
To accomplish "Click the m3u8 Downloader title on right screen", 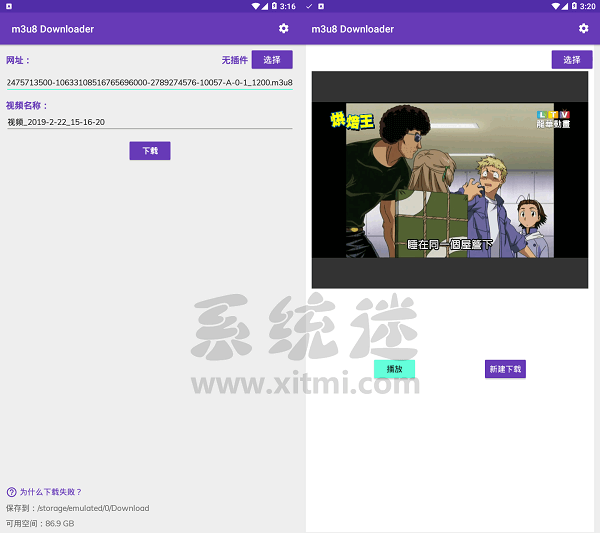I will [353, 29].
